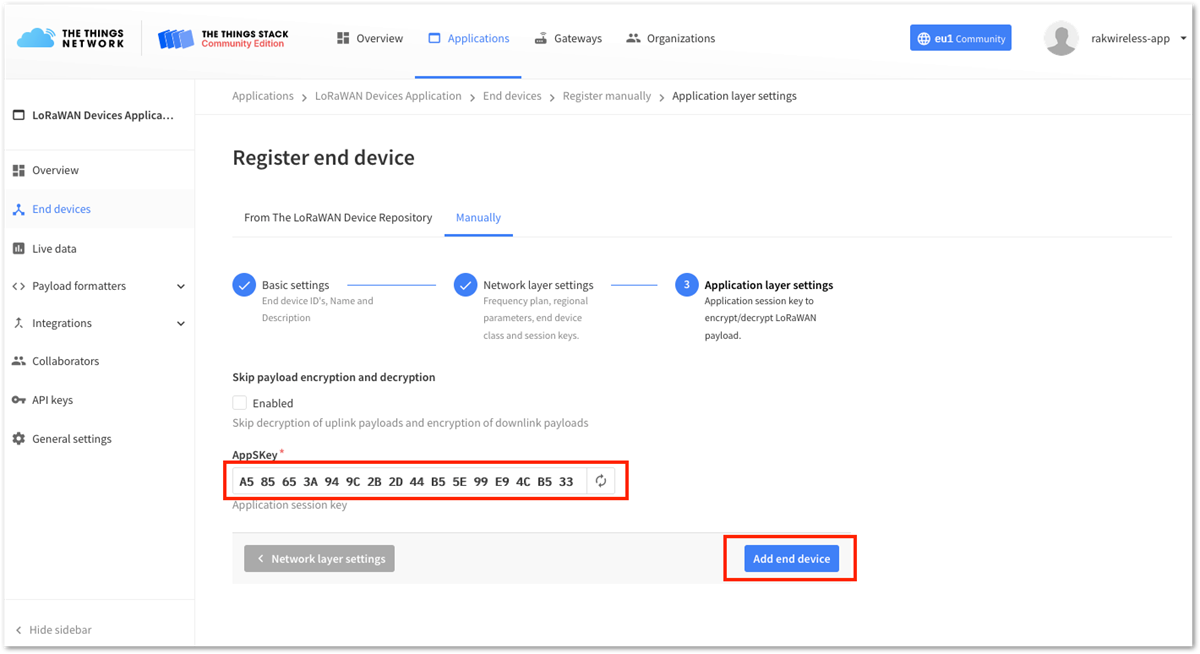This screenshot has width=1200, height=654.
Task: Click the Applications window icon in top navigation
Action: (x=434, y=38)
